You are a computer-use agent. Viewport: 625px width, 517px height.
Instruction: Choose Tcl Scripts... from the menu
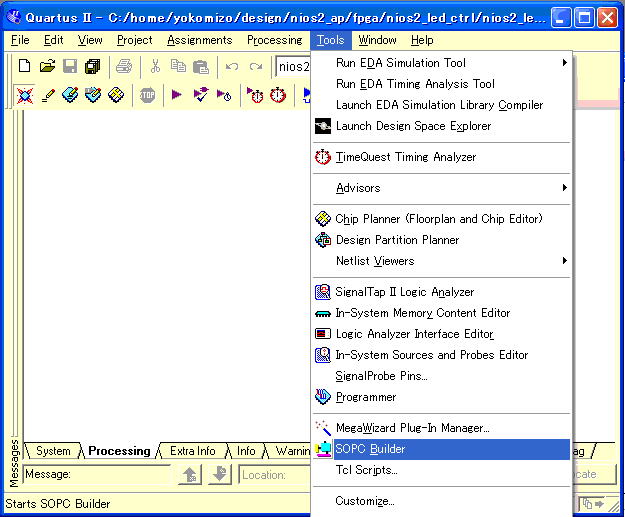click(x=442, y=470)
